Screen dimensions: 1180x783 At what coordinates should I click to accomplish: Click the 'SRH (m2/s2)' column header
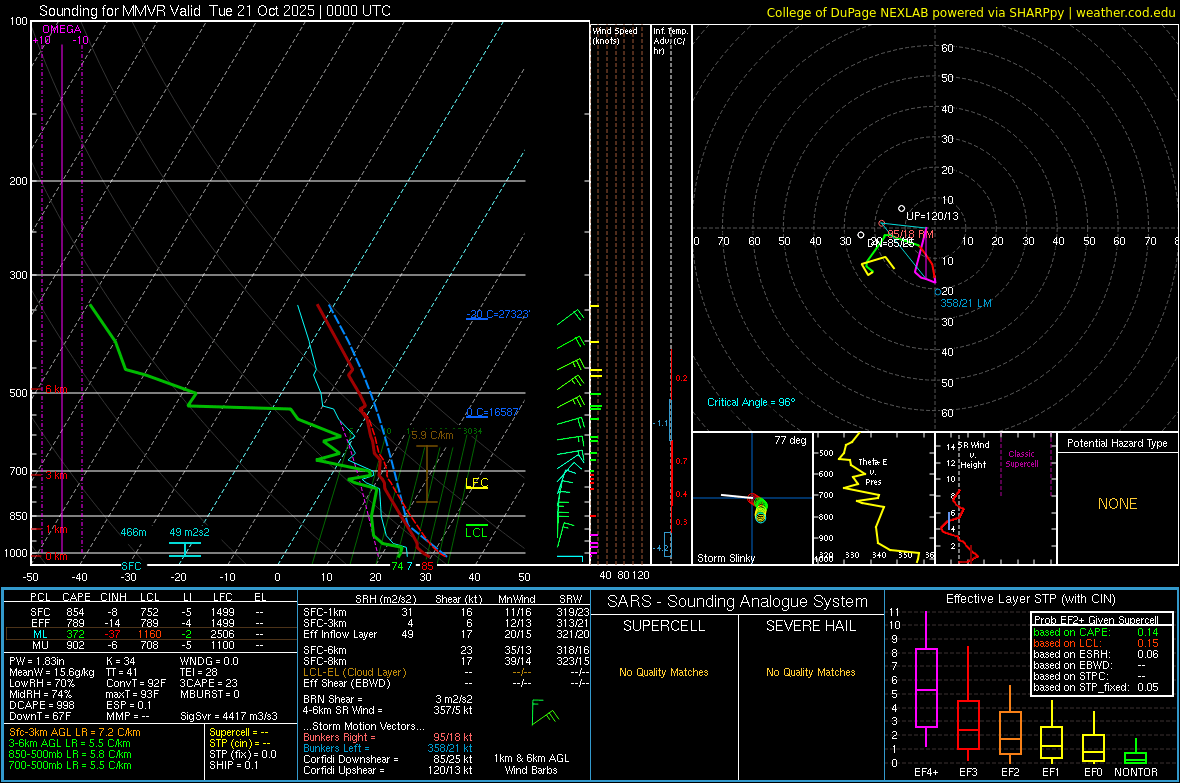click(386, 599)
